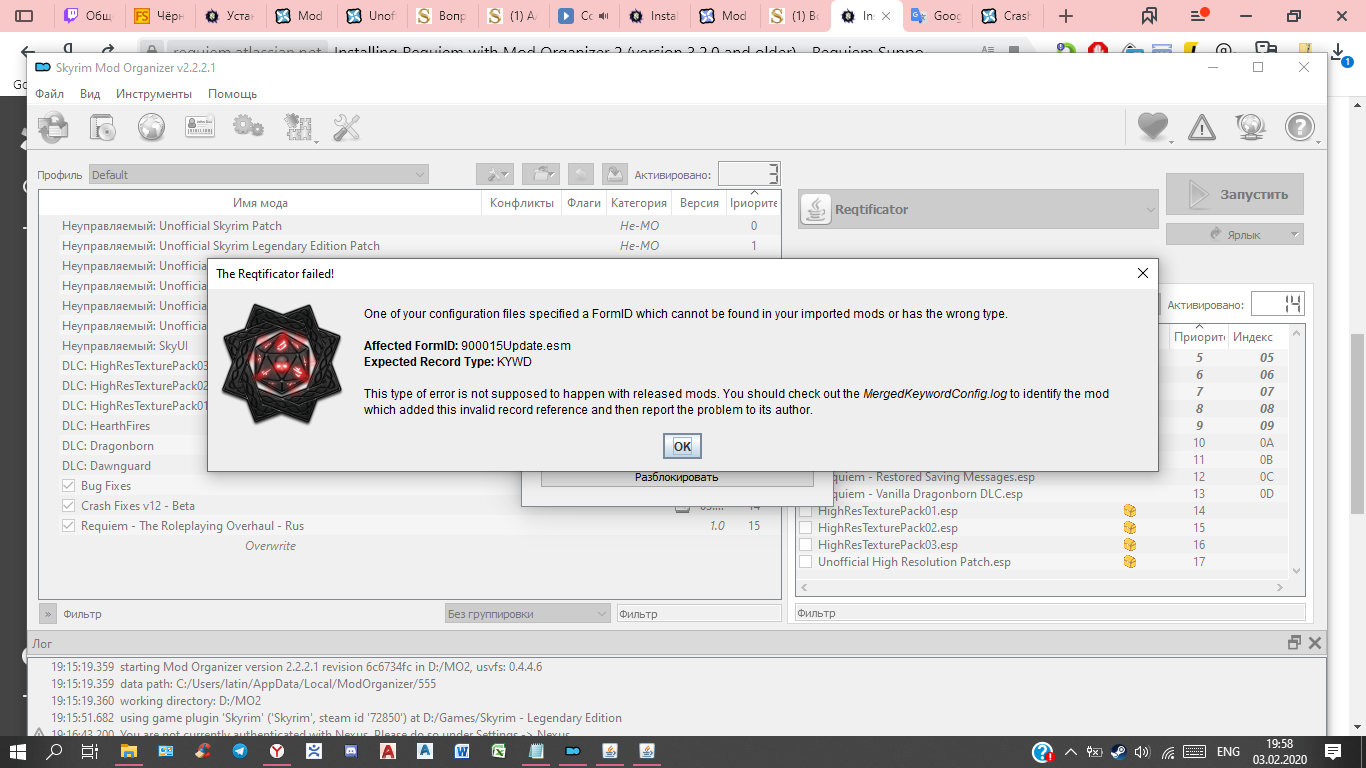
Task: Click the Запустить run button
Action: [x=1235, y=194]
